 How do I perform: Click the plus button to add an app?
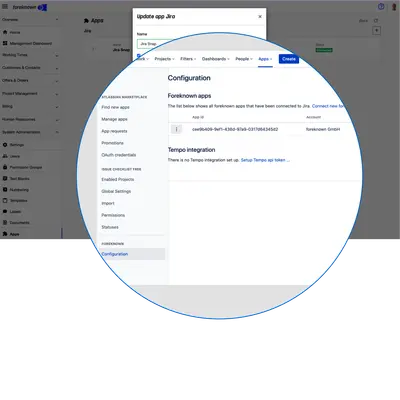(x=376, y=31)
